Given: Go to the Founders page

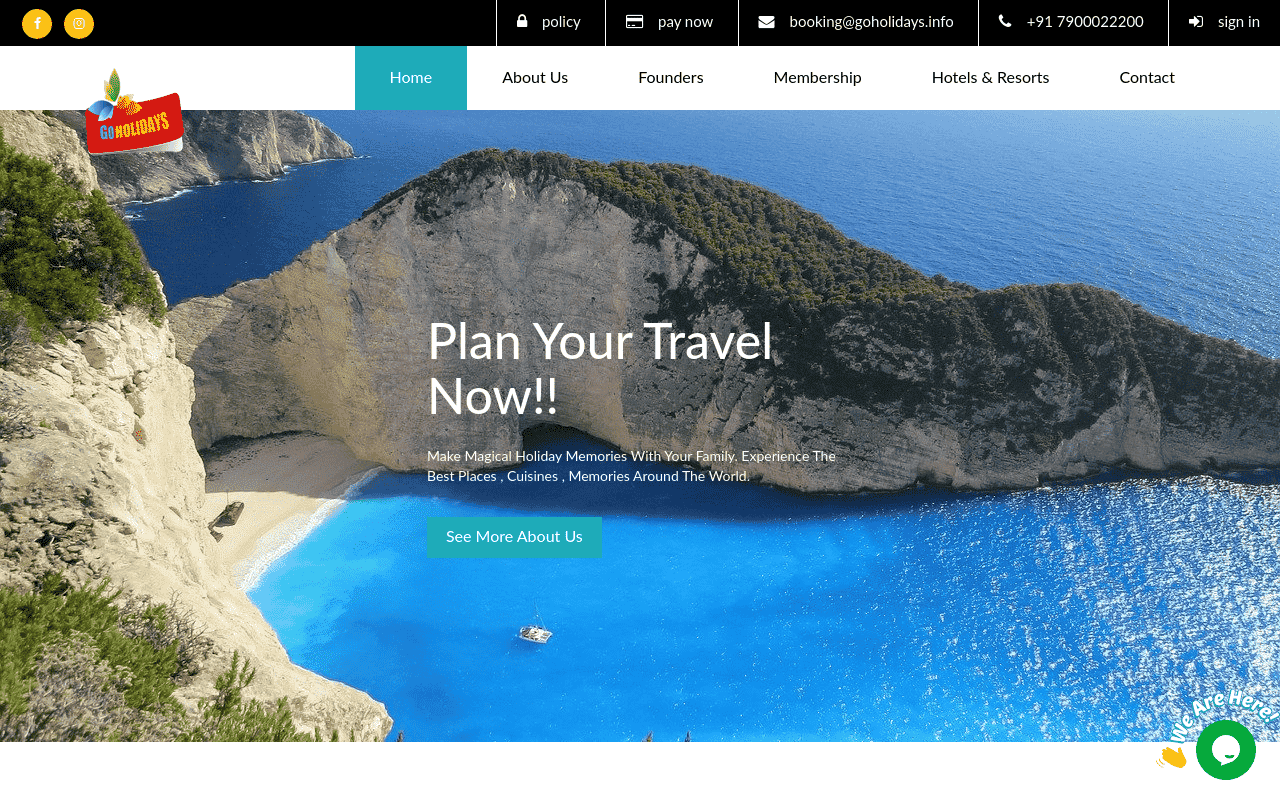Looking at the screenshot, I should (671, 78).
